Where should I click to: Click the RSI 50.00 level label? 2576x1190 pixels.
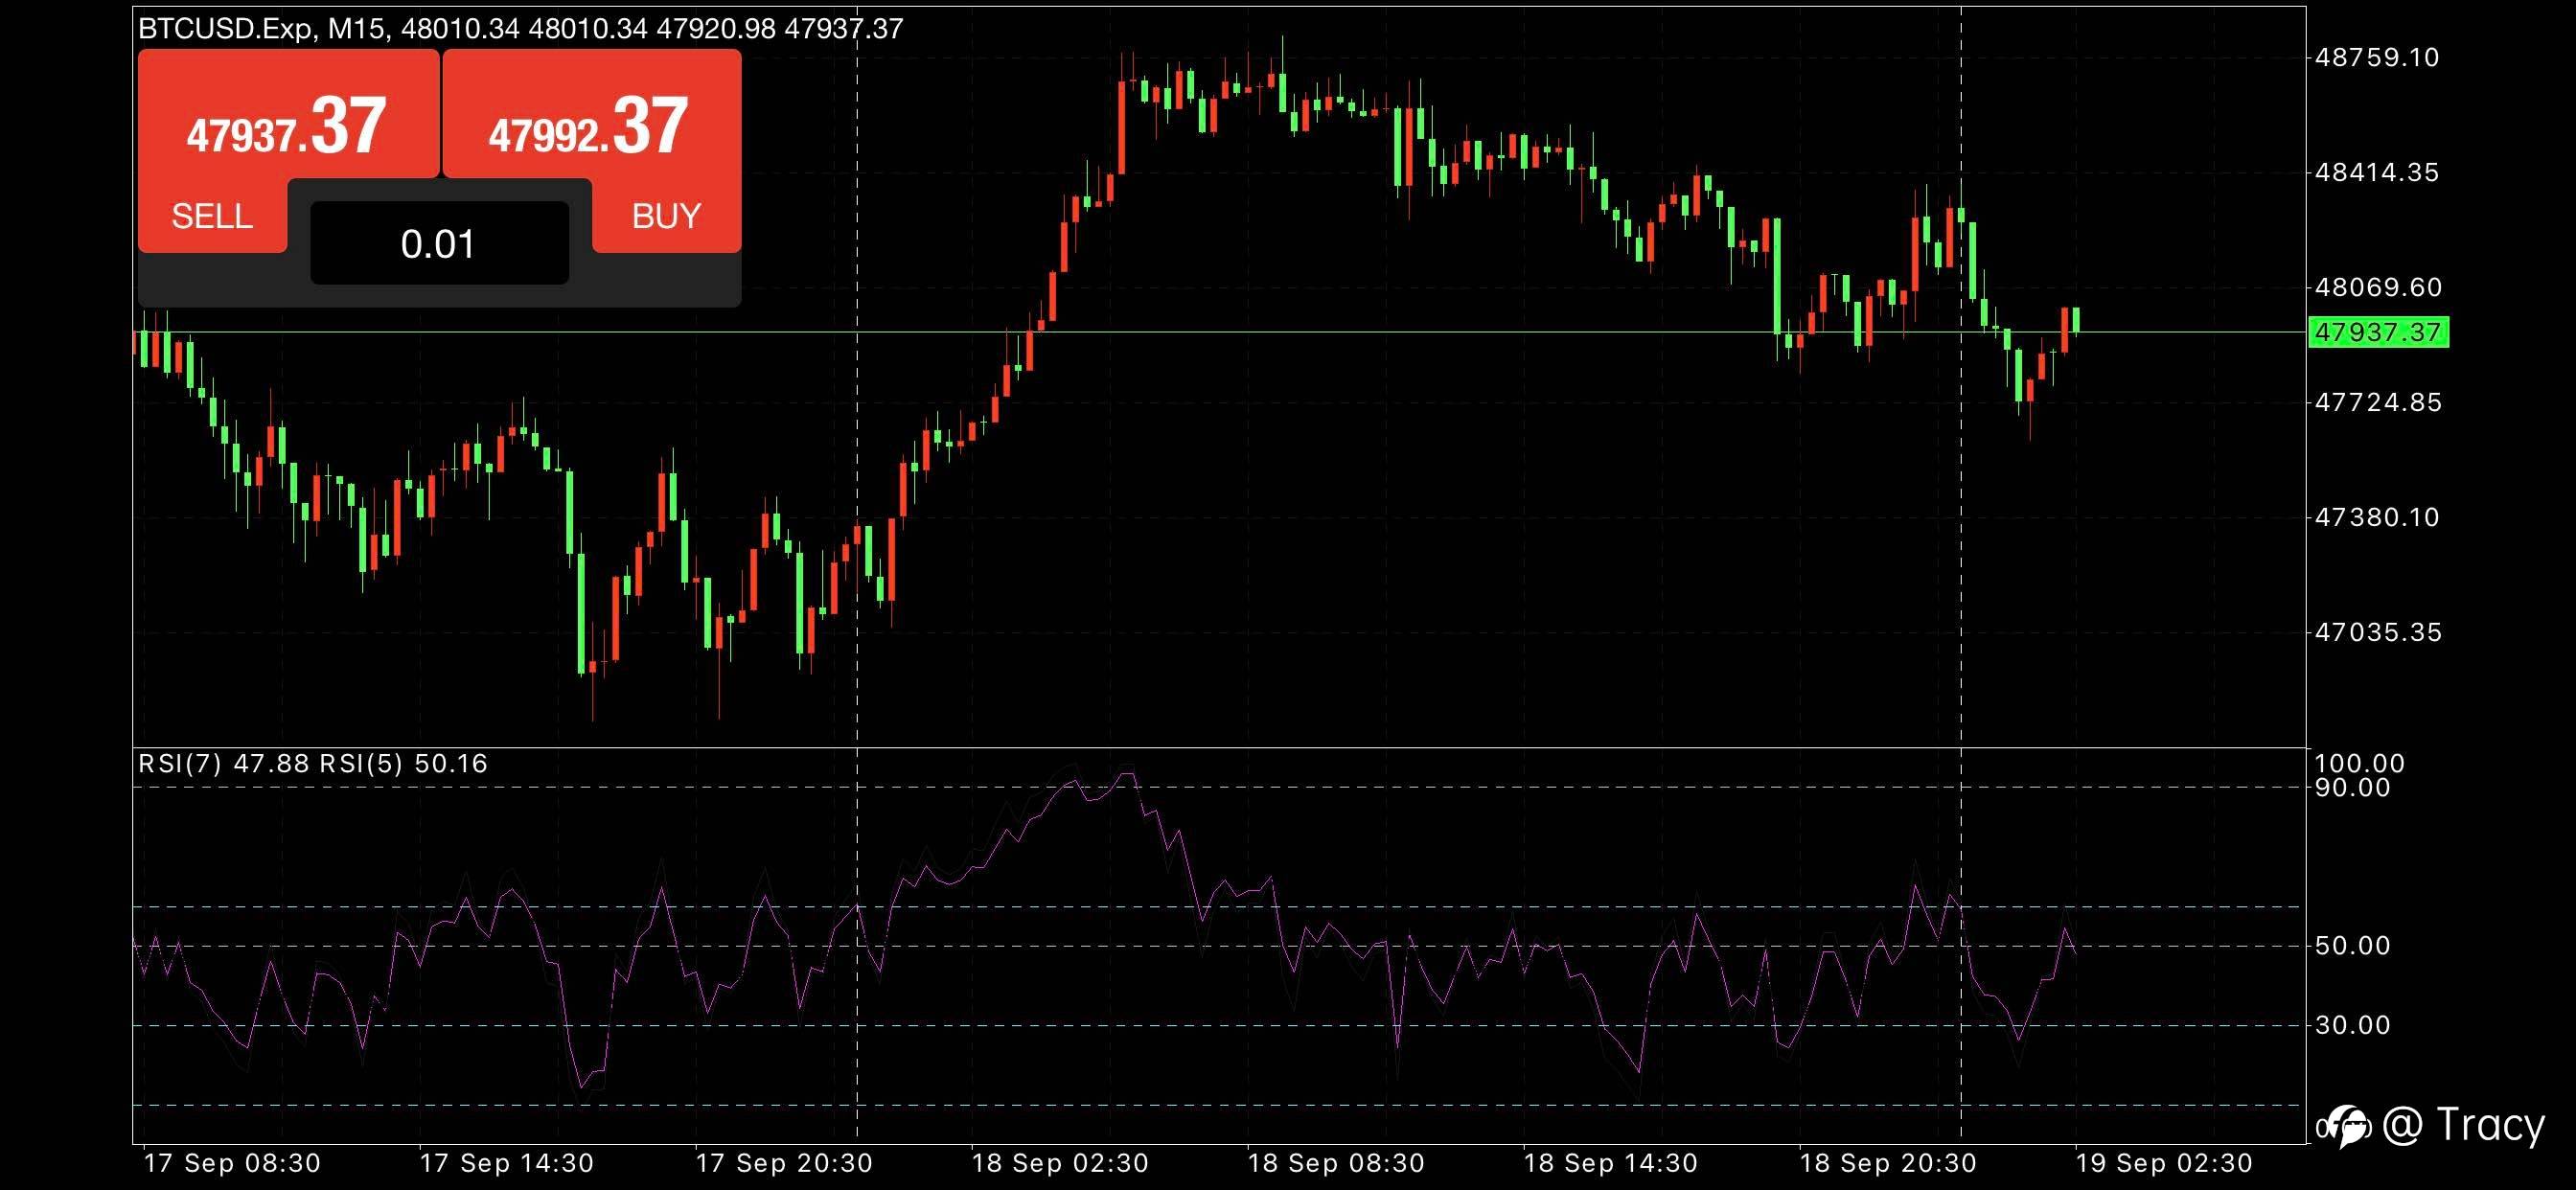[x=2352, y=946]
